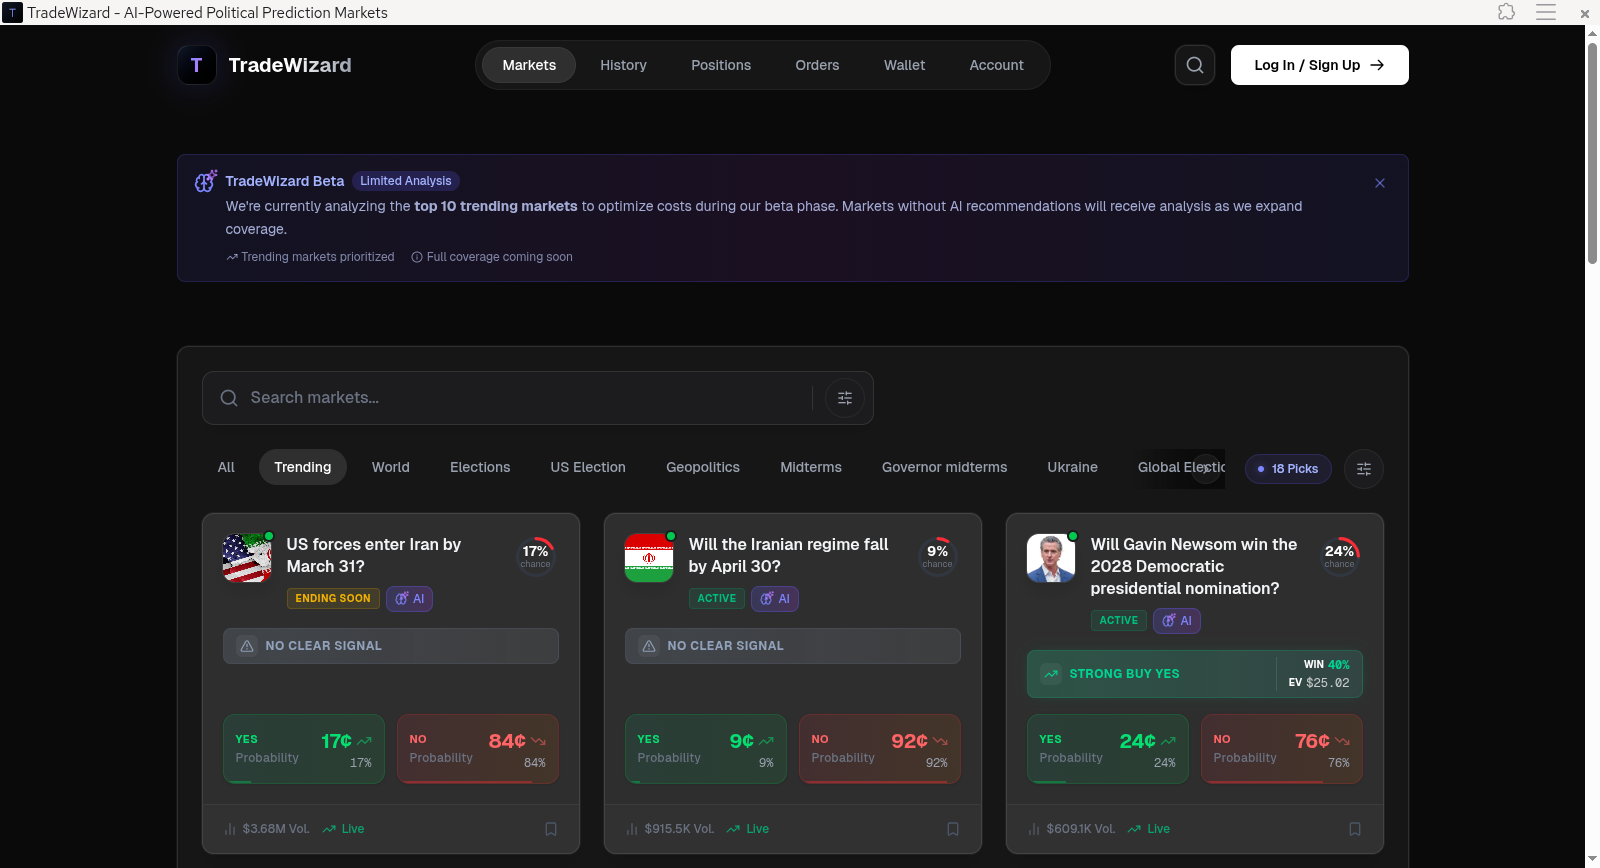This screenshot has height=868, width=1600.
Task: Select the US Election category filter
Action: [588, 467]
